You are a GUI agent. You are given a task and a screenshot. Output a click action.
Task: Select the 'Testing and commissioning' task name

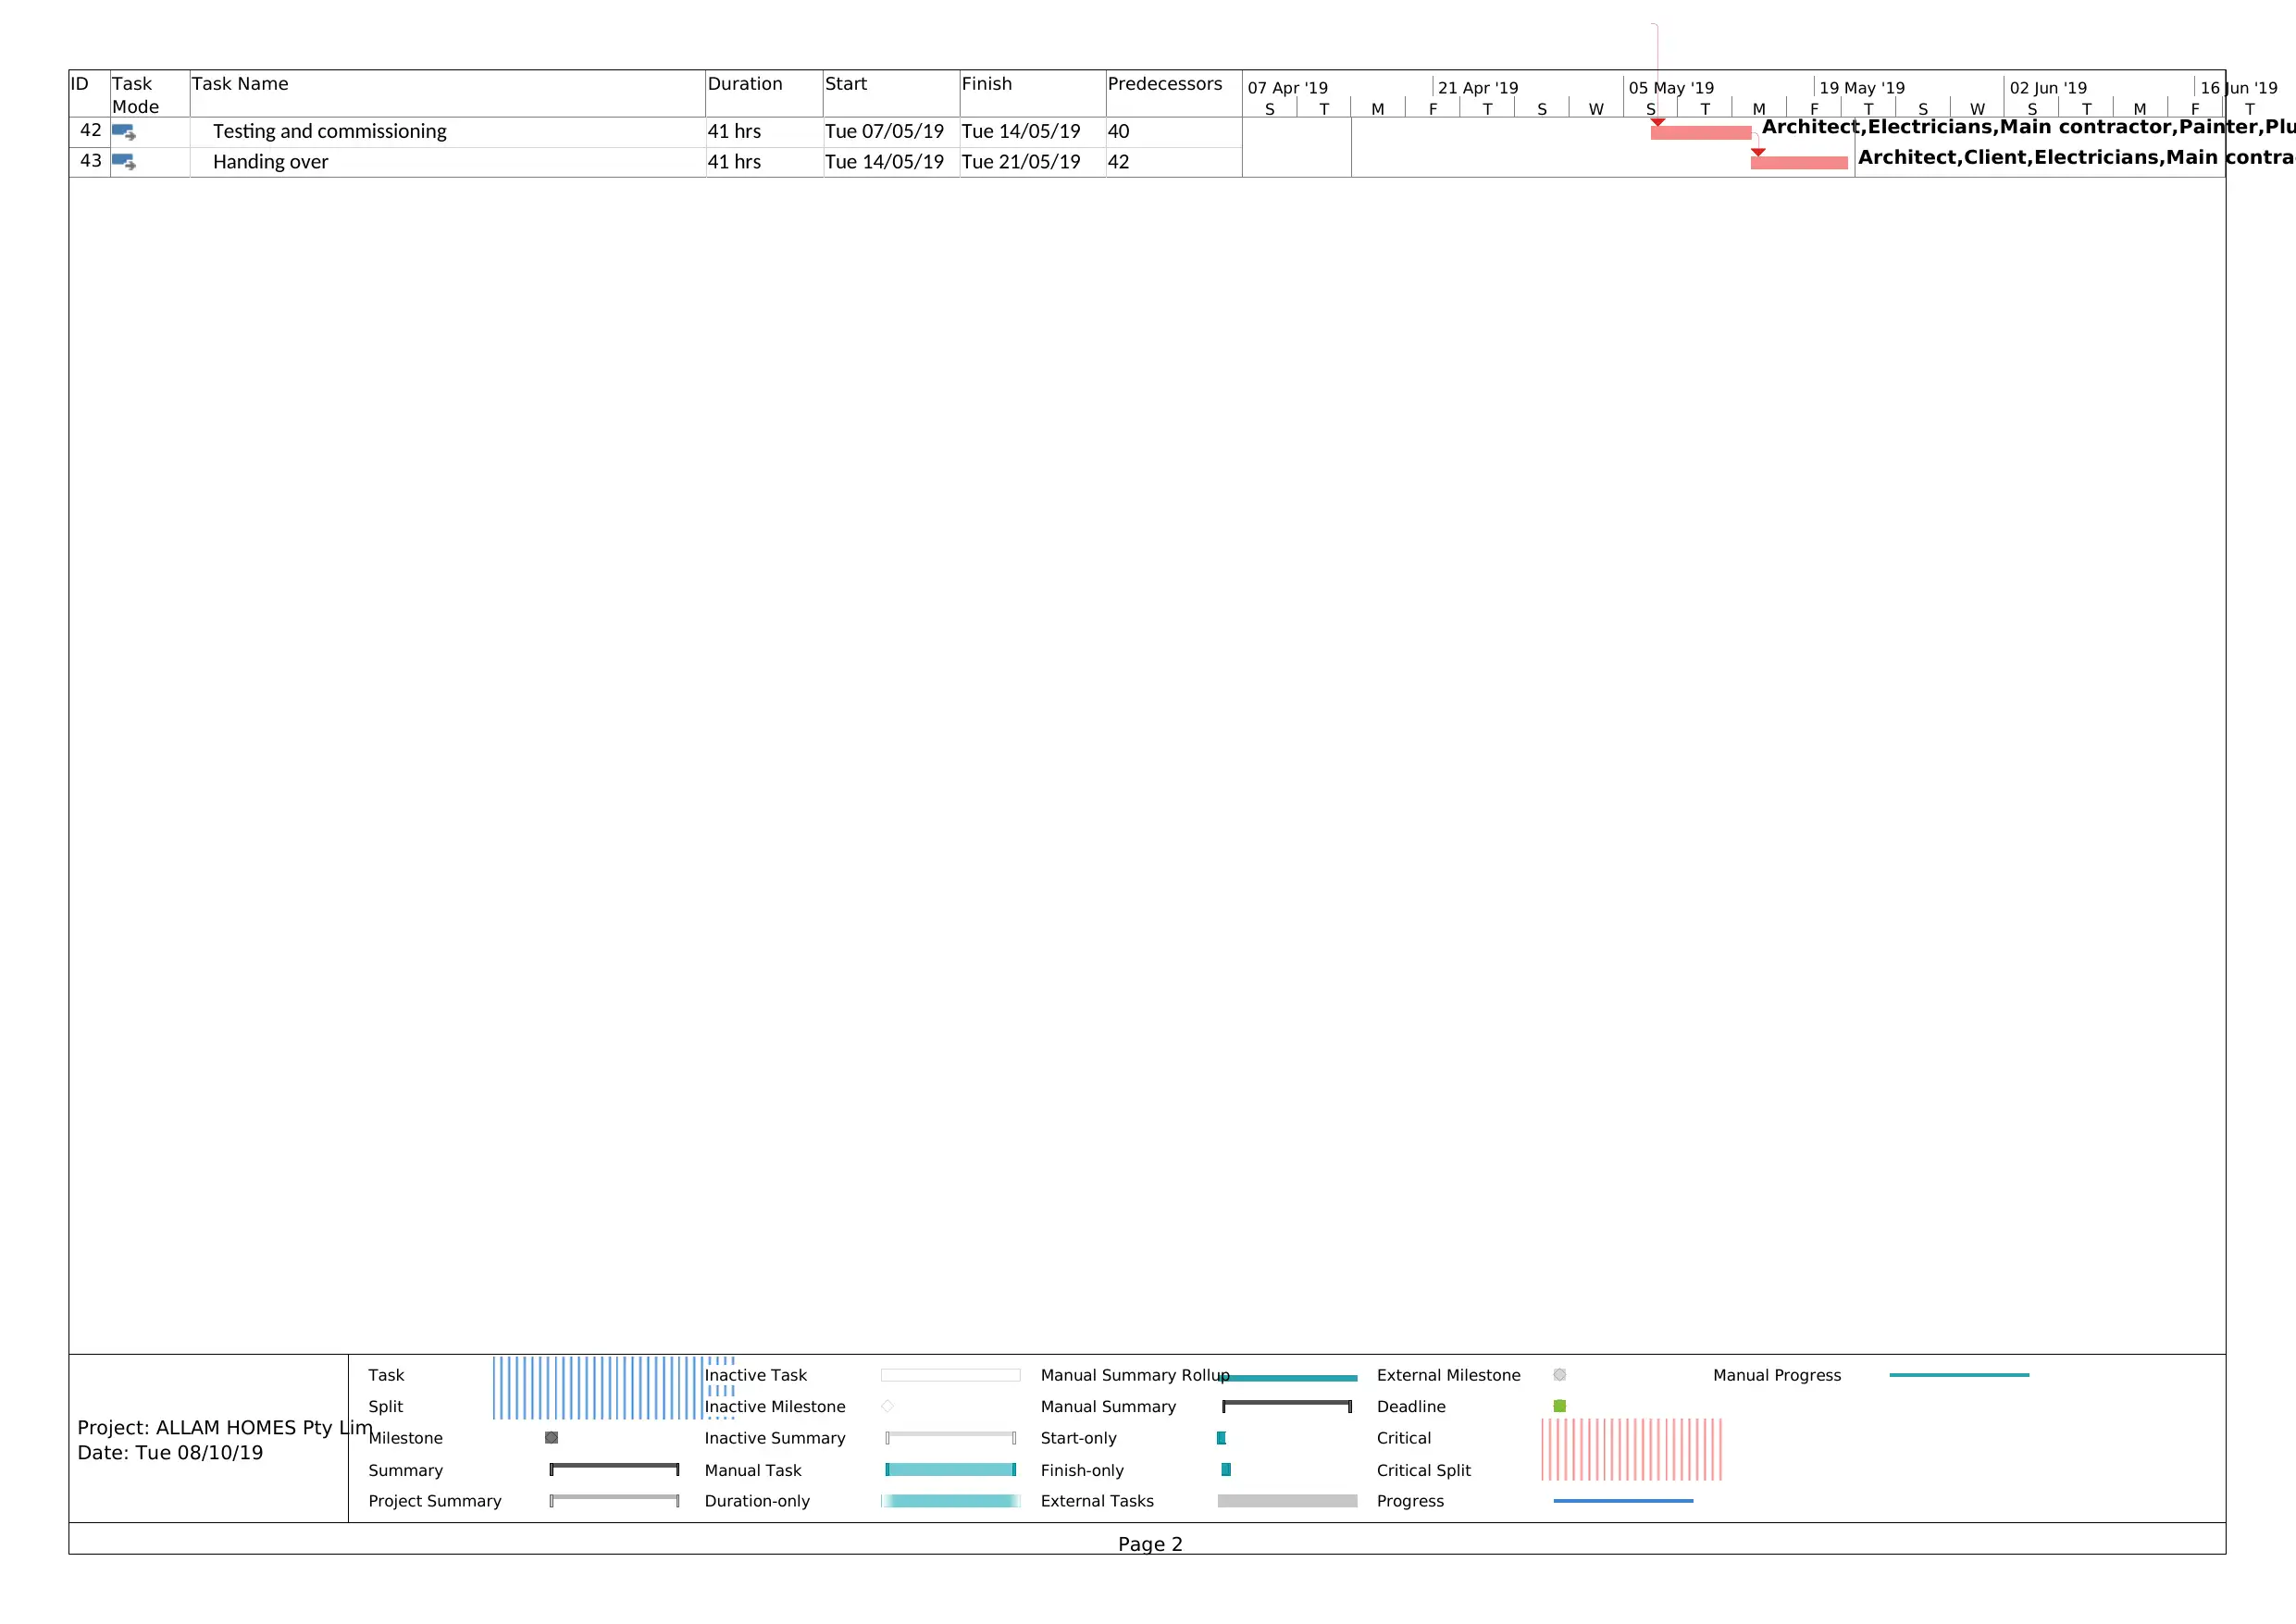tap(330, 132)
